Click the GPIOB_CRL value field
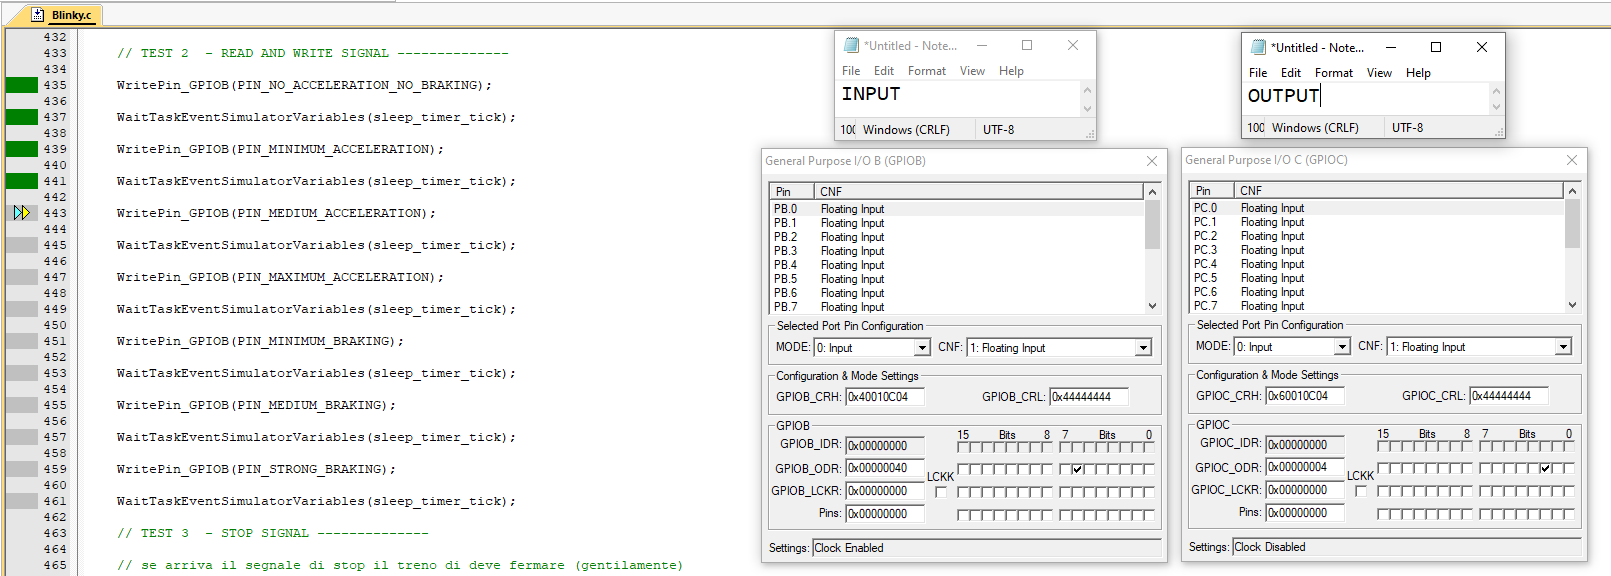This screenshot has width=1611, height=576. click(1089, 397)
